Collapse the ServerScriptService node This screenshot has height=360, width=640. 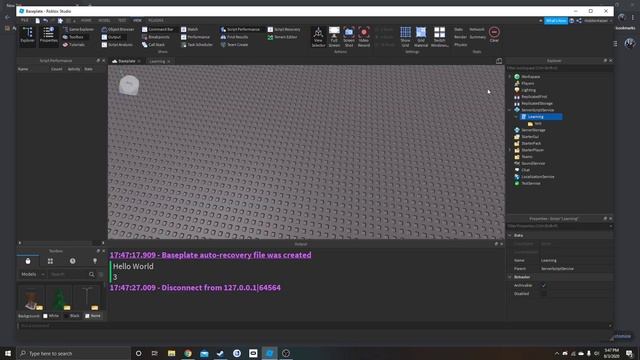[509, 110]
